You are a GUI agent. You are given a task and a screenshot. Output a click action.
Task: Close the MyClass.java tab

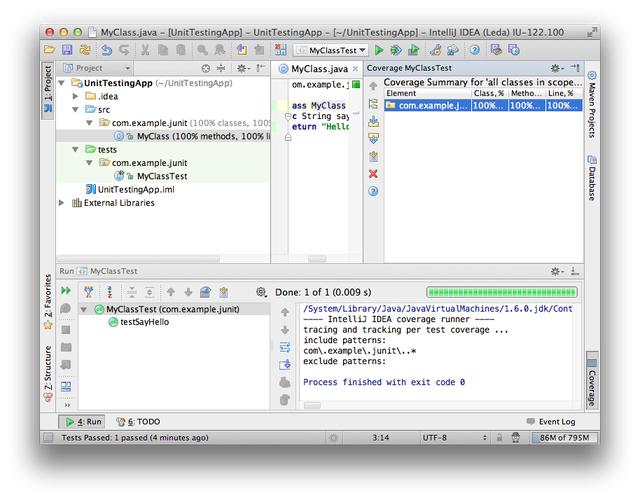(356, 69)
